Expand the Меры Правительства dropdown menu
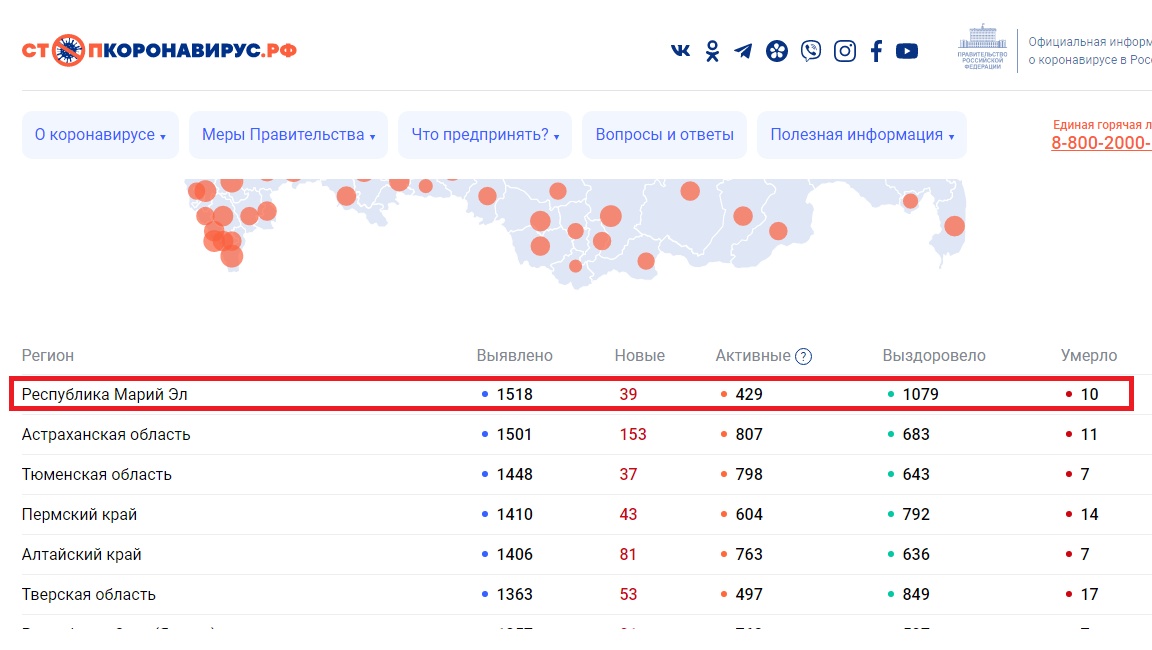Image resolution: width=1152 pixels, height=650 pixels. click(288, 135)
